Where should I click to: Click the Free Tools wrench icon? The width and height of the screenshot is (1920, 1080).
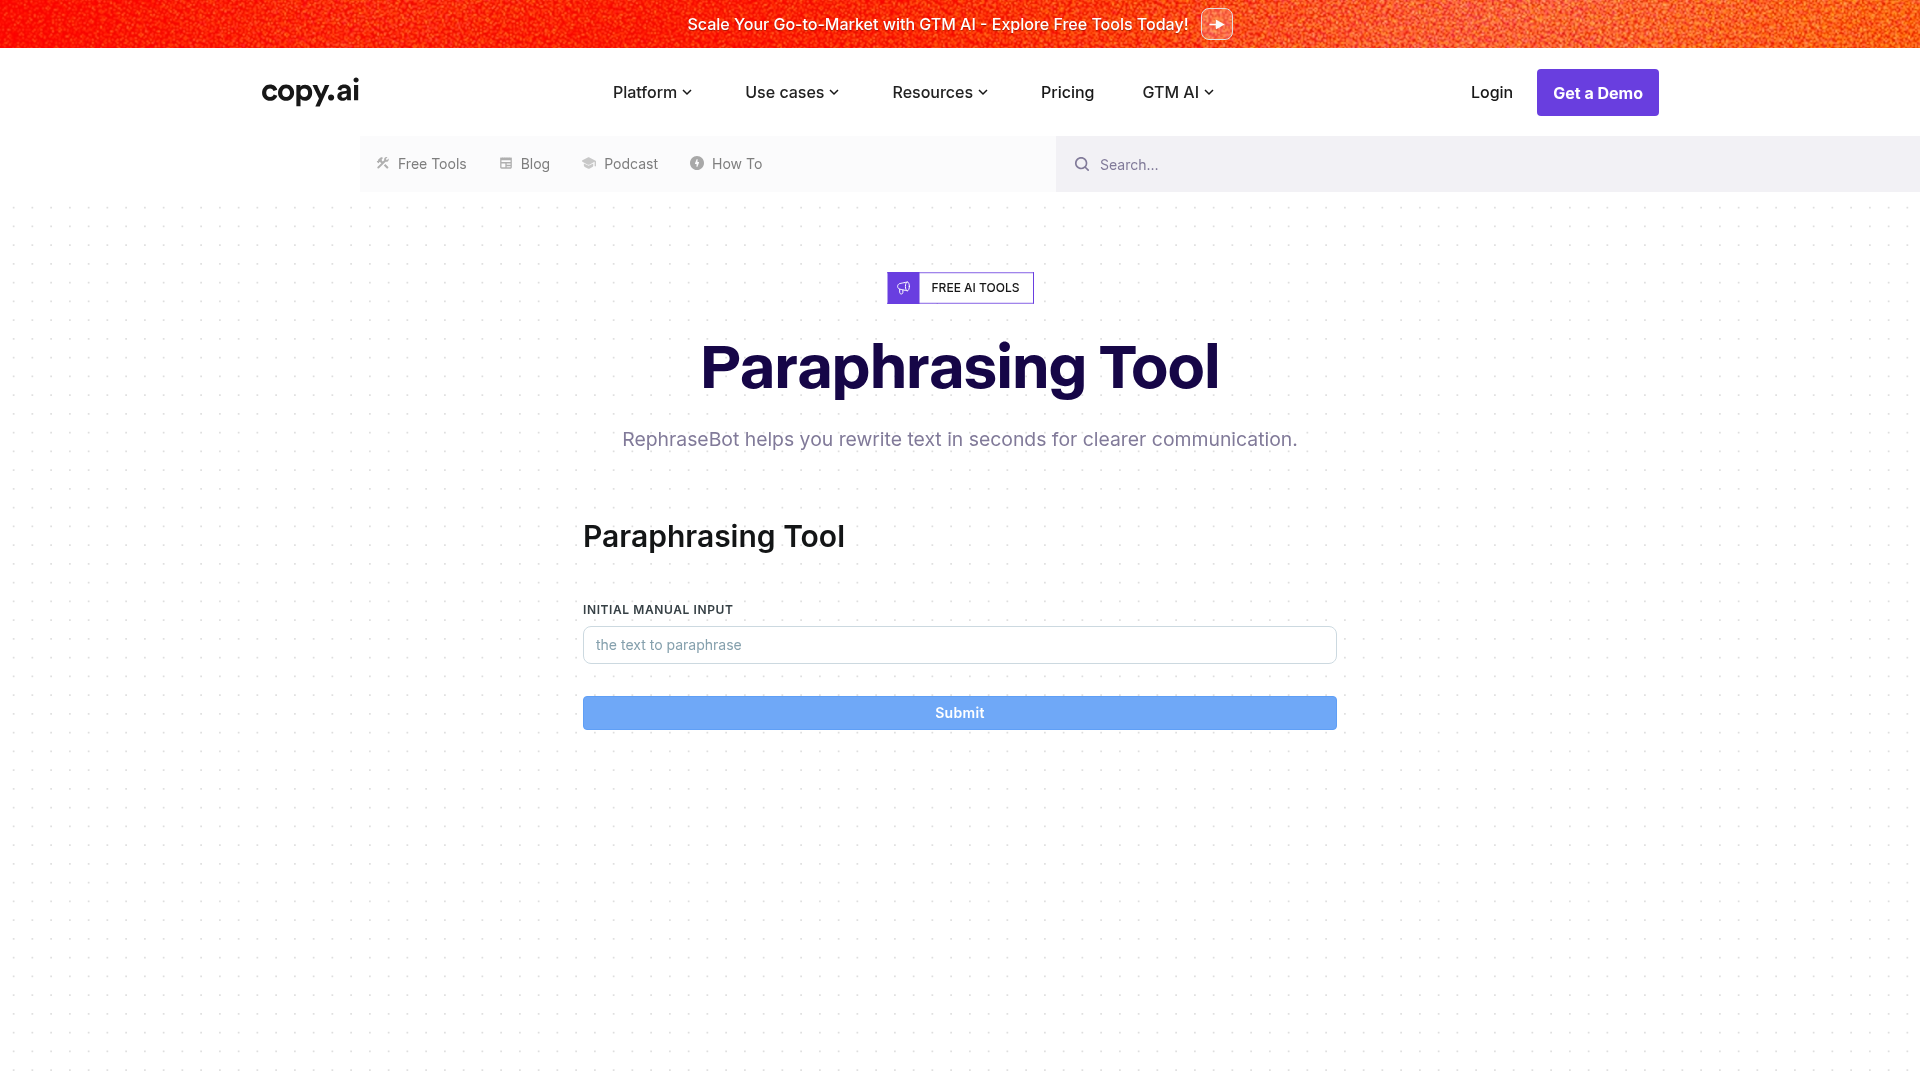click(383, 163)
